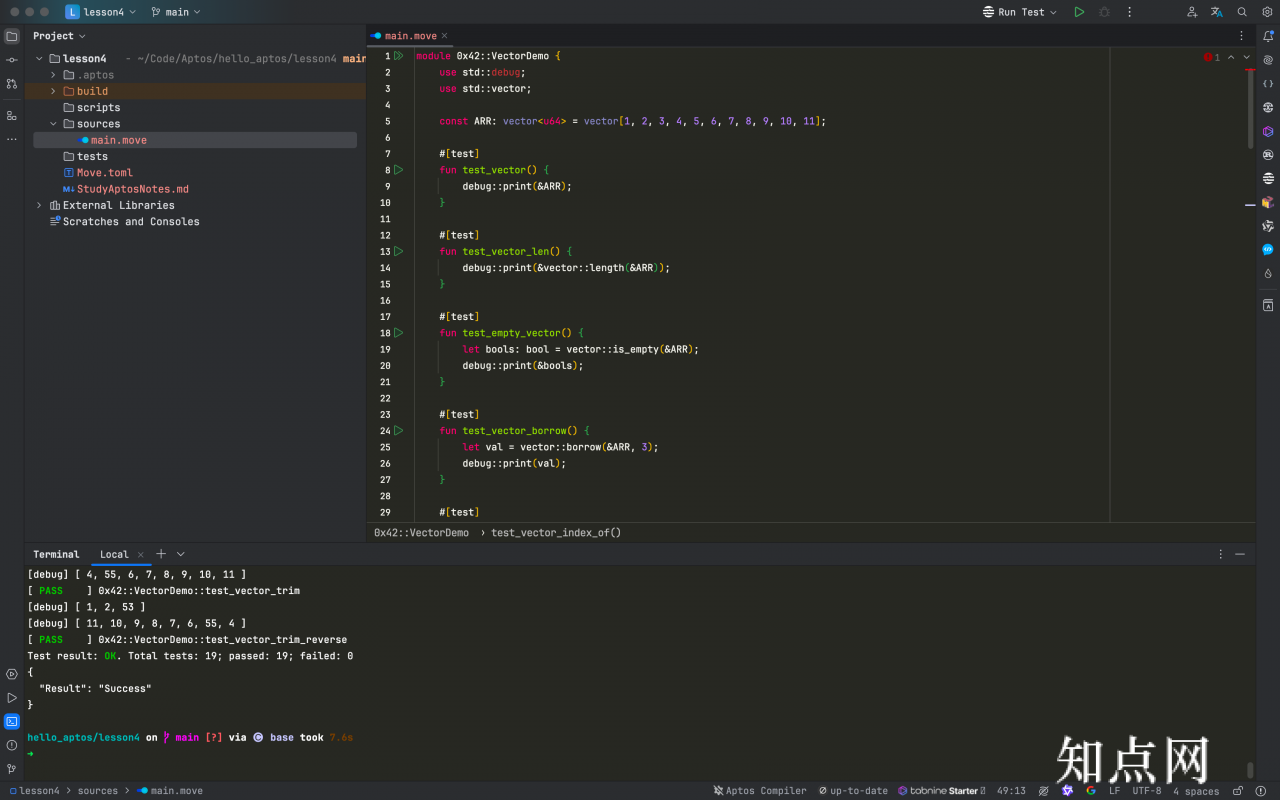Add a new terminal tab

161,554
